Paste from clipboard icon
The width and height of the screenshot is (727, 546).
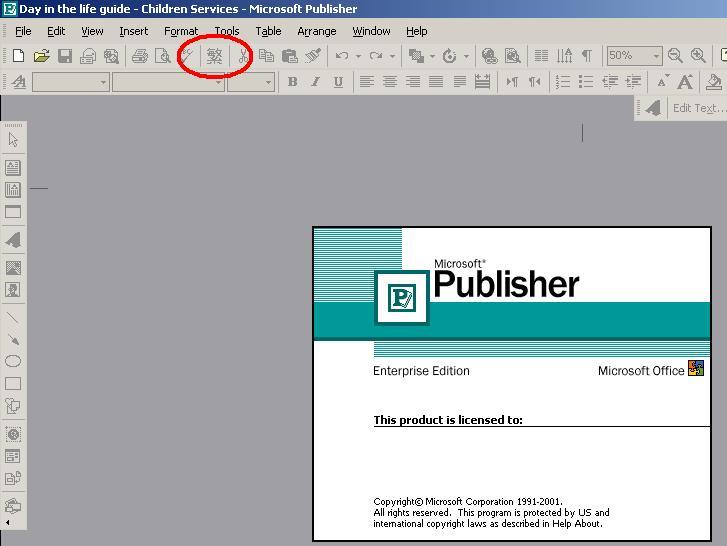pyautogui.click(x=289, y=56)
